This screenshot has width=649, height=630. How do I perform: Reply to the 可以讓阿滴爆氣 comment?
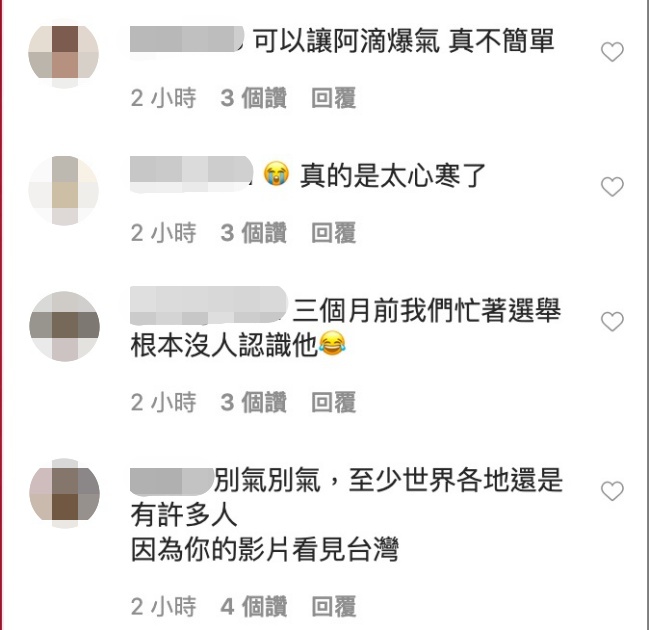[x=334, y=98]
